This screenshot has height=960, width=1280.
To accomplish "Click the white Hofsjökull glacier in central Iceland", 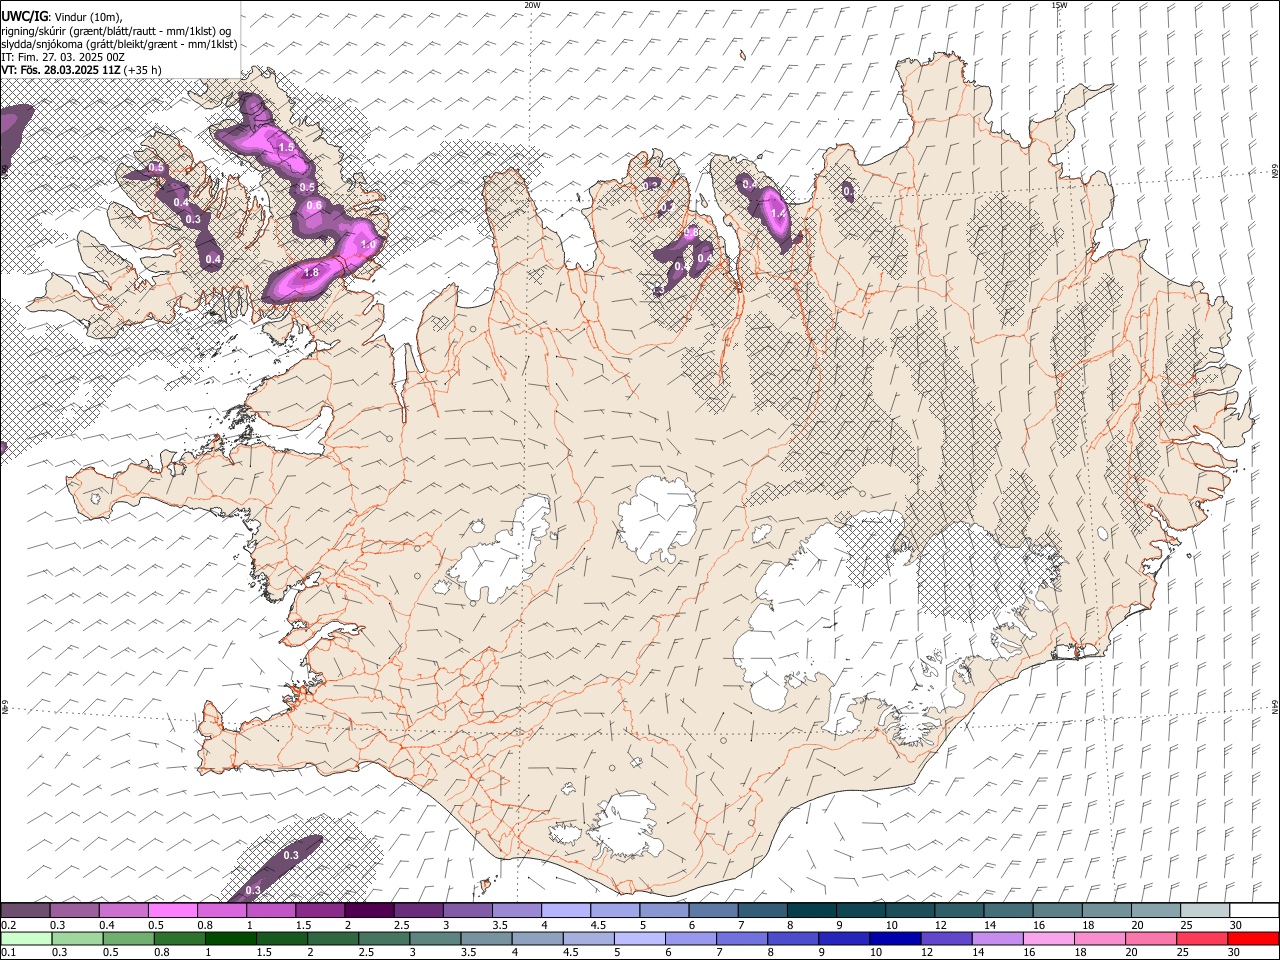I will coord(658,518).
